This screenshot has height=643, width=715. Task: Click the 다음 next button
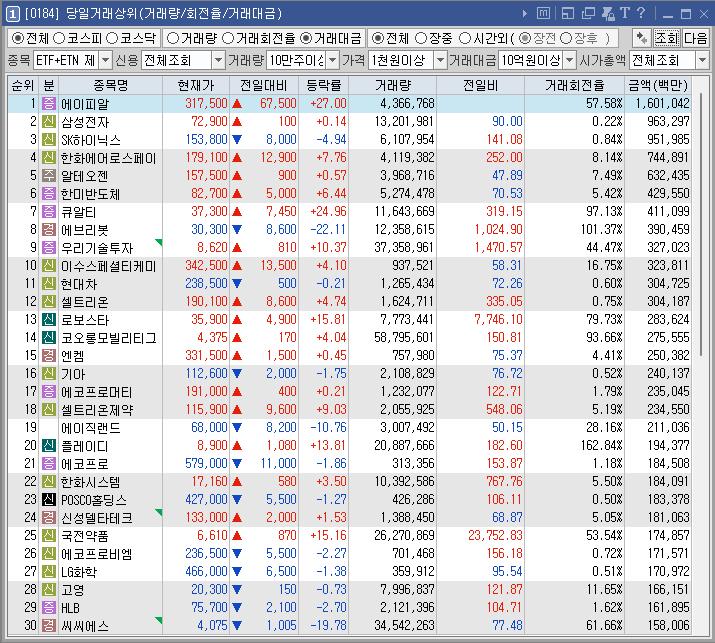[x=695, y=38]
